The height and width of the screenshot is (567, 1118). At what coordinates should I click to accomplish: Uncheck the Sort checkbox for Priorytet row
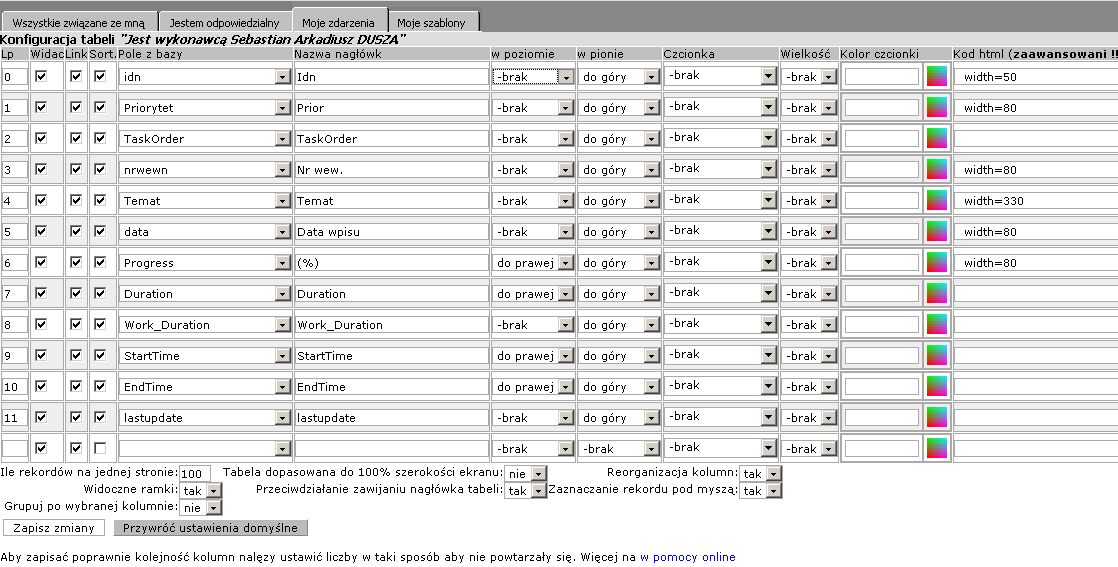click(x=100, y=107)
